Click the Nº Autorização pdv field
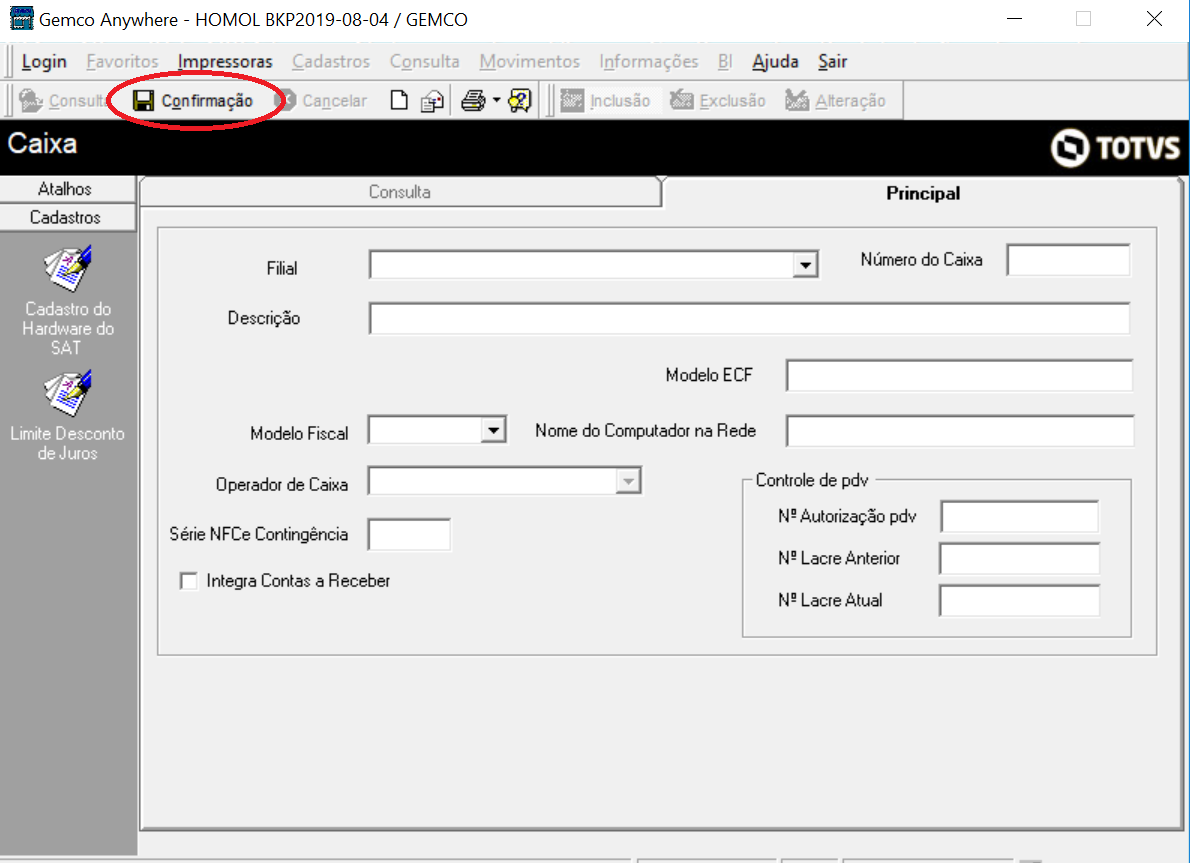 coord(1019,517)
